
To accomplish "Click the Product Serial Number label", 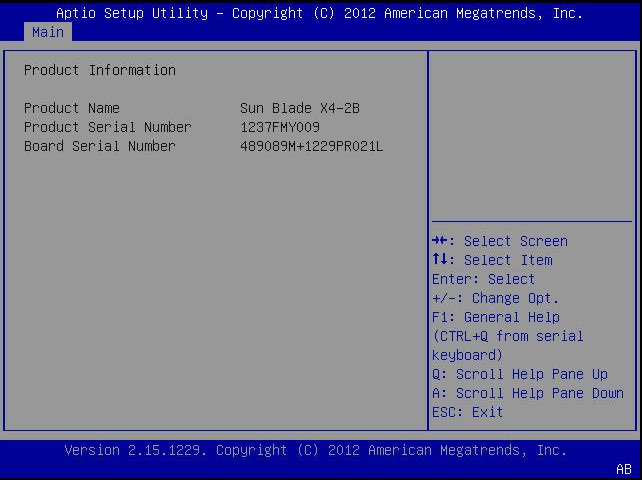I will [x=108, y=127].
